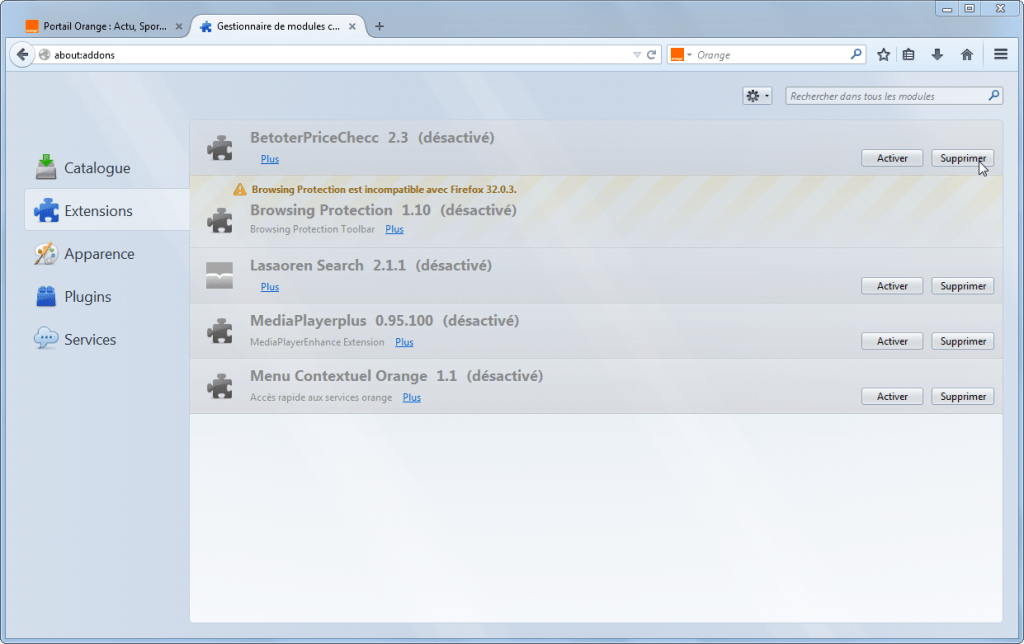This screenshot has width=1024, height=644.
Task: Close the Portail Orange tab
Action: pyautogui.click(x=178, y=27)
